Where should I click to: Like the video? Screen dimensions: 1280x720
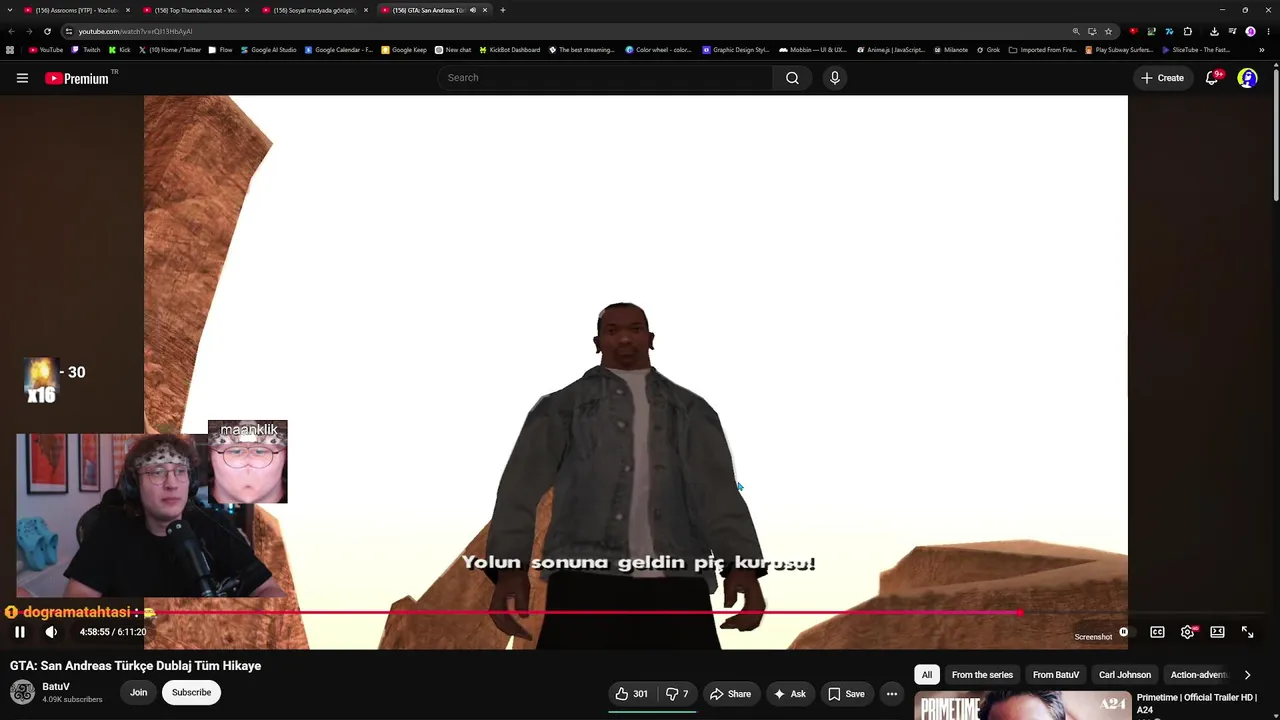[631, 694]
